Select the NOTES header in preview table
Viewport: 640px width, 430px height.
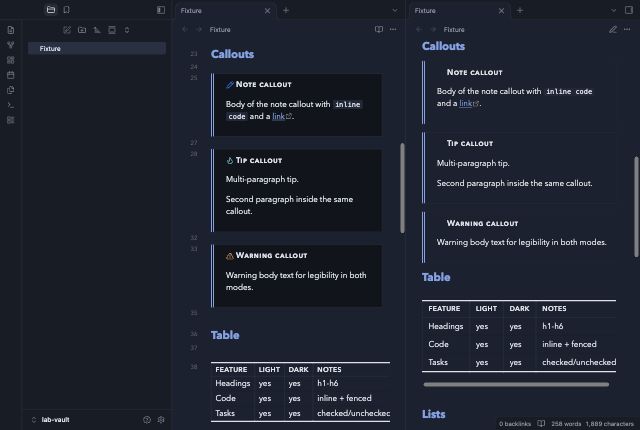click(x=554, y=309)
